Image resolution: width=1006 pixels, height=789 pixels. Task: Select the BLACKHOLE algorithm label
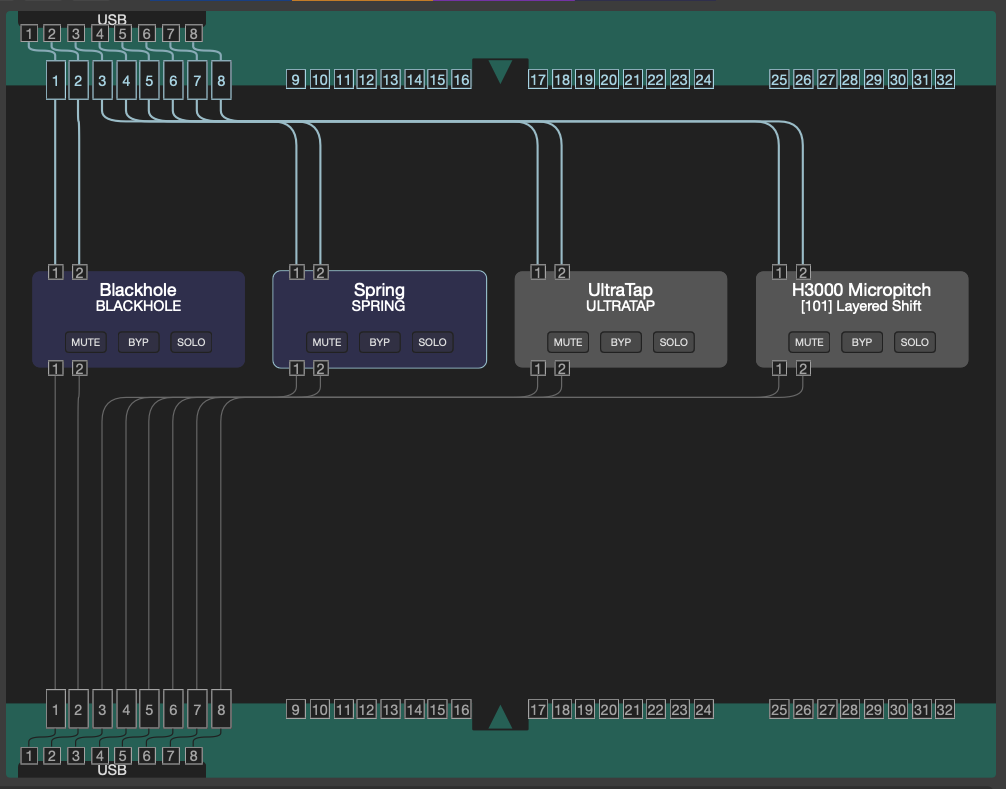point(138,306)
